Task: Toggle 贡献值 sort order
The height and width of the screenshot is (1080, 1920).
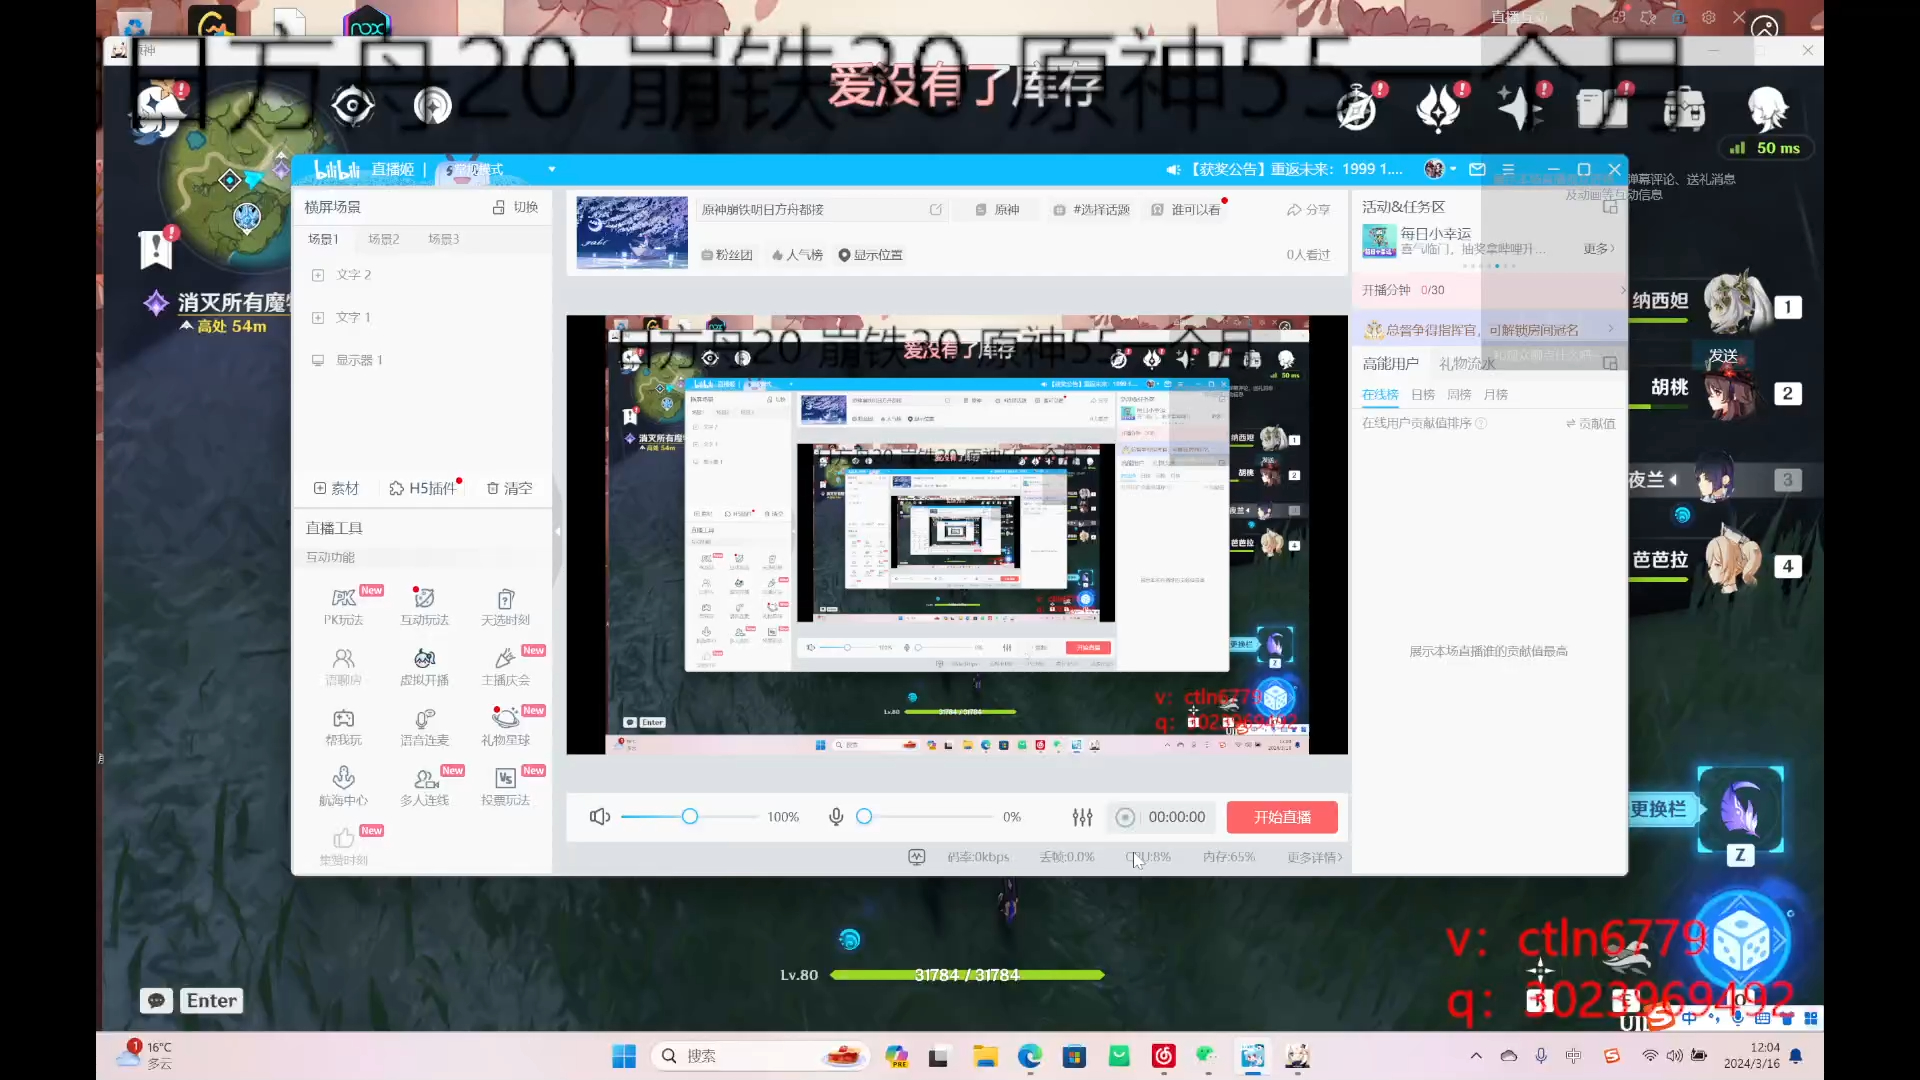Action: tap(1590, 423)
